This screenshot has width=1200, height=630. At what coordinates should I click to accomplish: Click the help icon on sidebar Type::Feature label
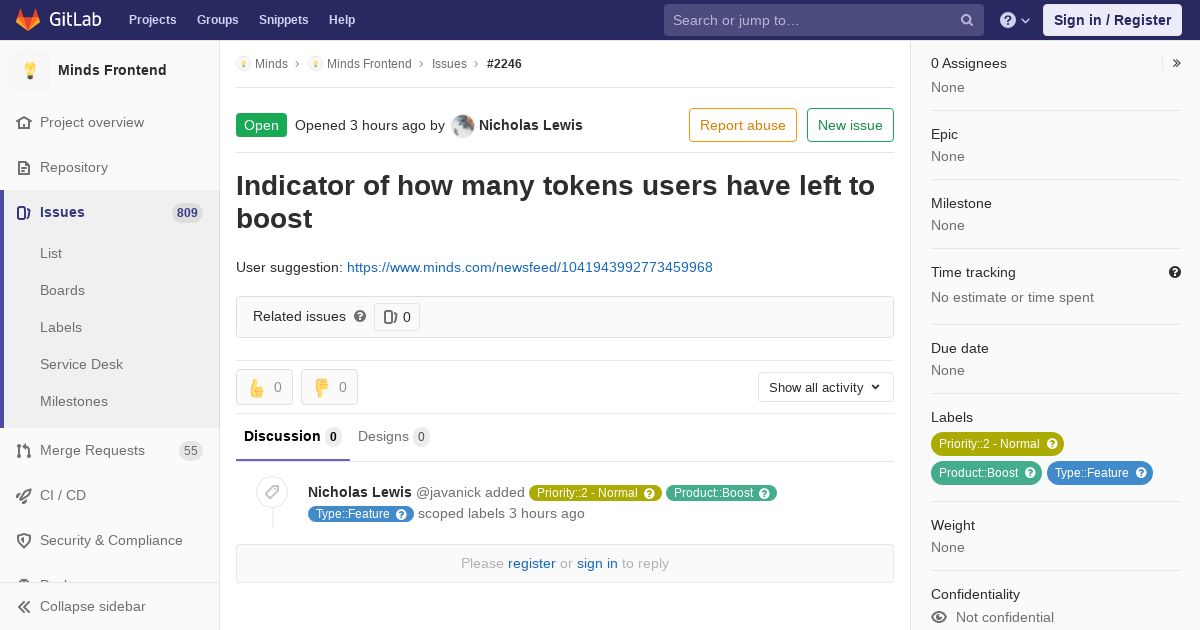click(1141, 473)
